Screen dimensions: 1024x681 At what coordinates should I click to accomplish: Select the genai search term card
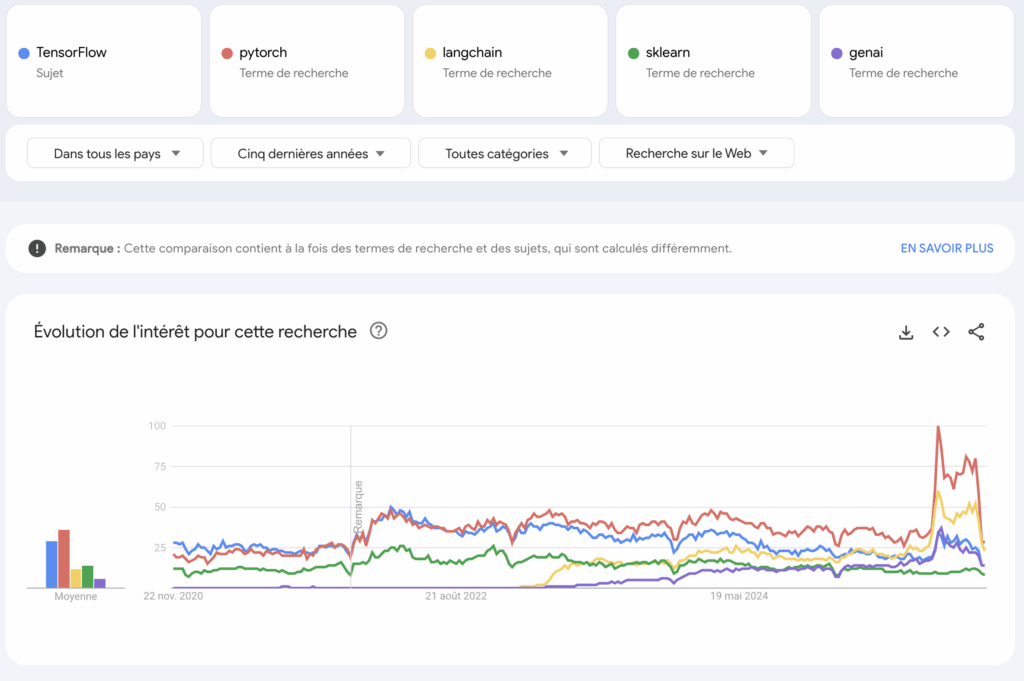coord(916,62)
